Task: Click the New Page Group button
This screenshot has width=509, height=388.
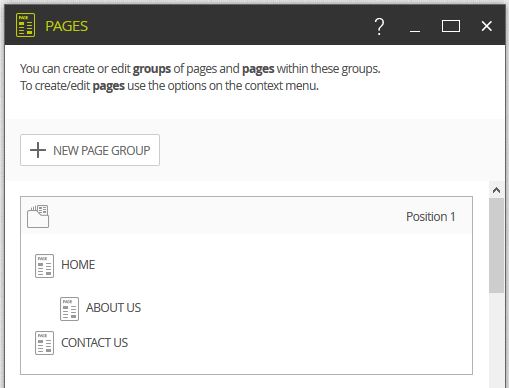Action: [90, 150]
